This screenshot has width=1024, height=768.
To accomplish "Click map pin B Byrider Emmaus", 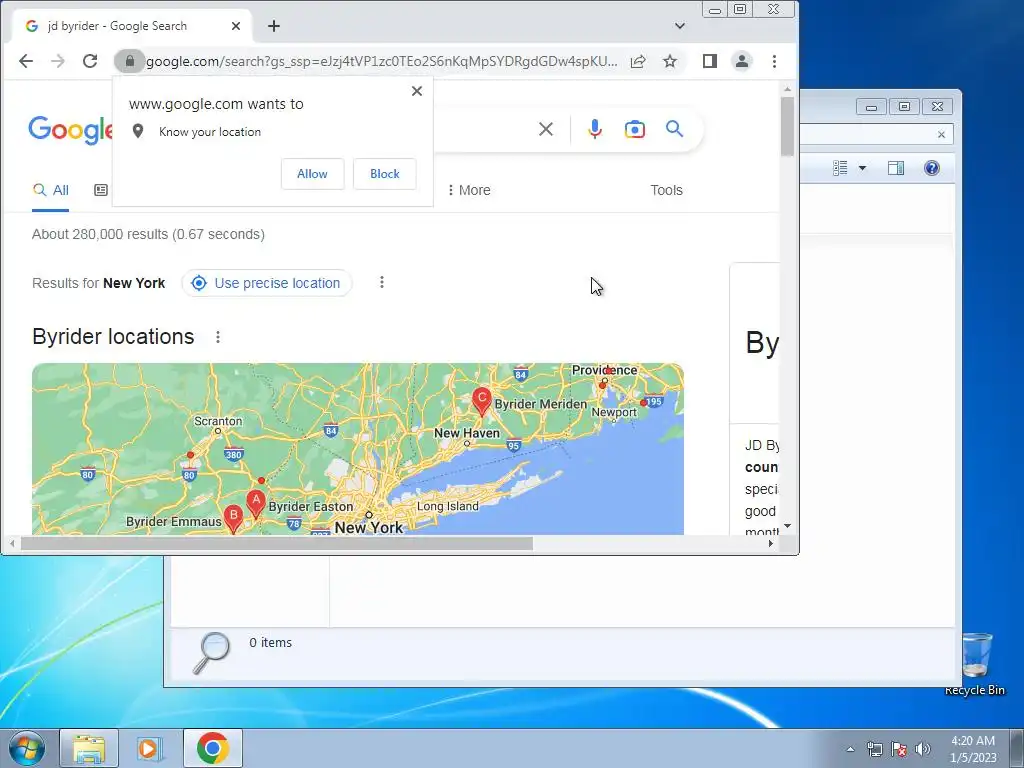I will tap(233, 519).
